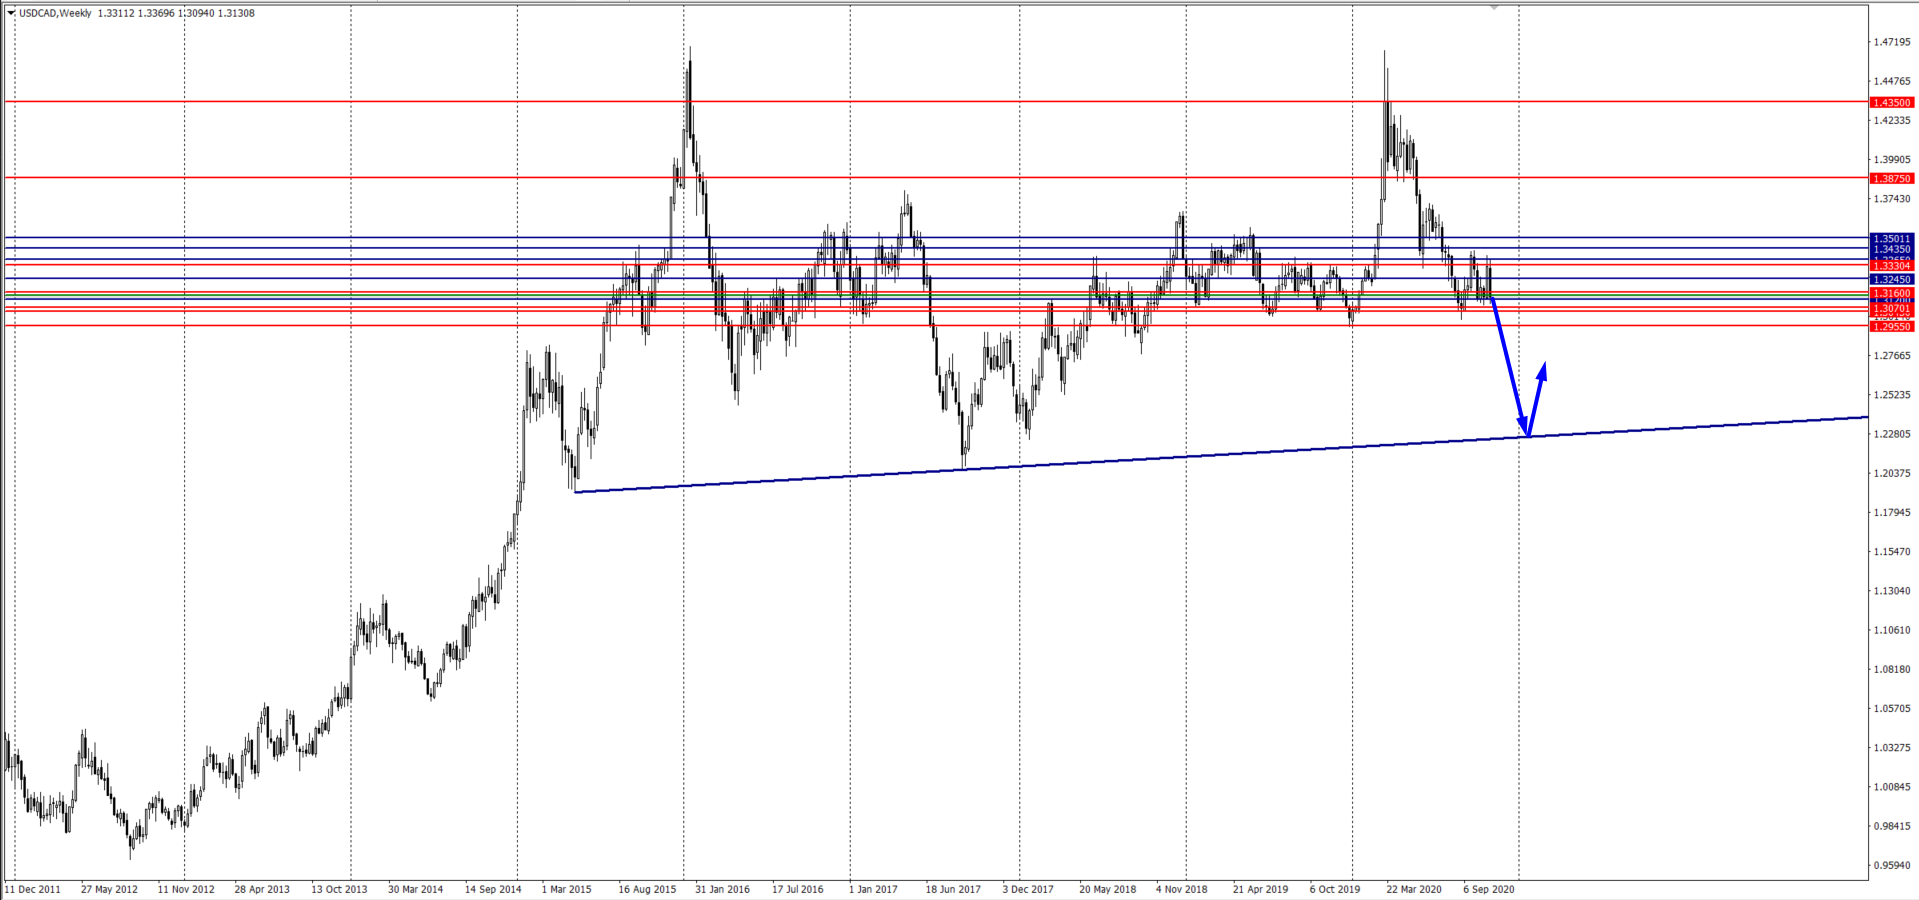Click the blue 1.32450 price label

click(x=1891, y=280)
